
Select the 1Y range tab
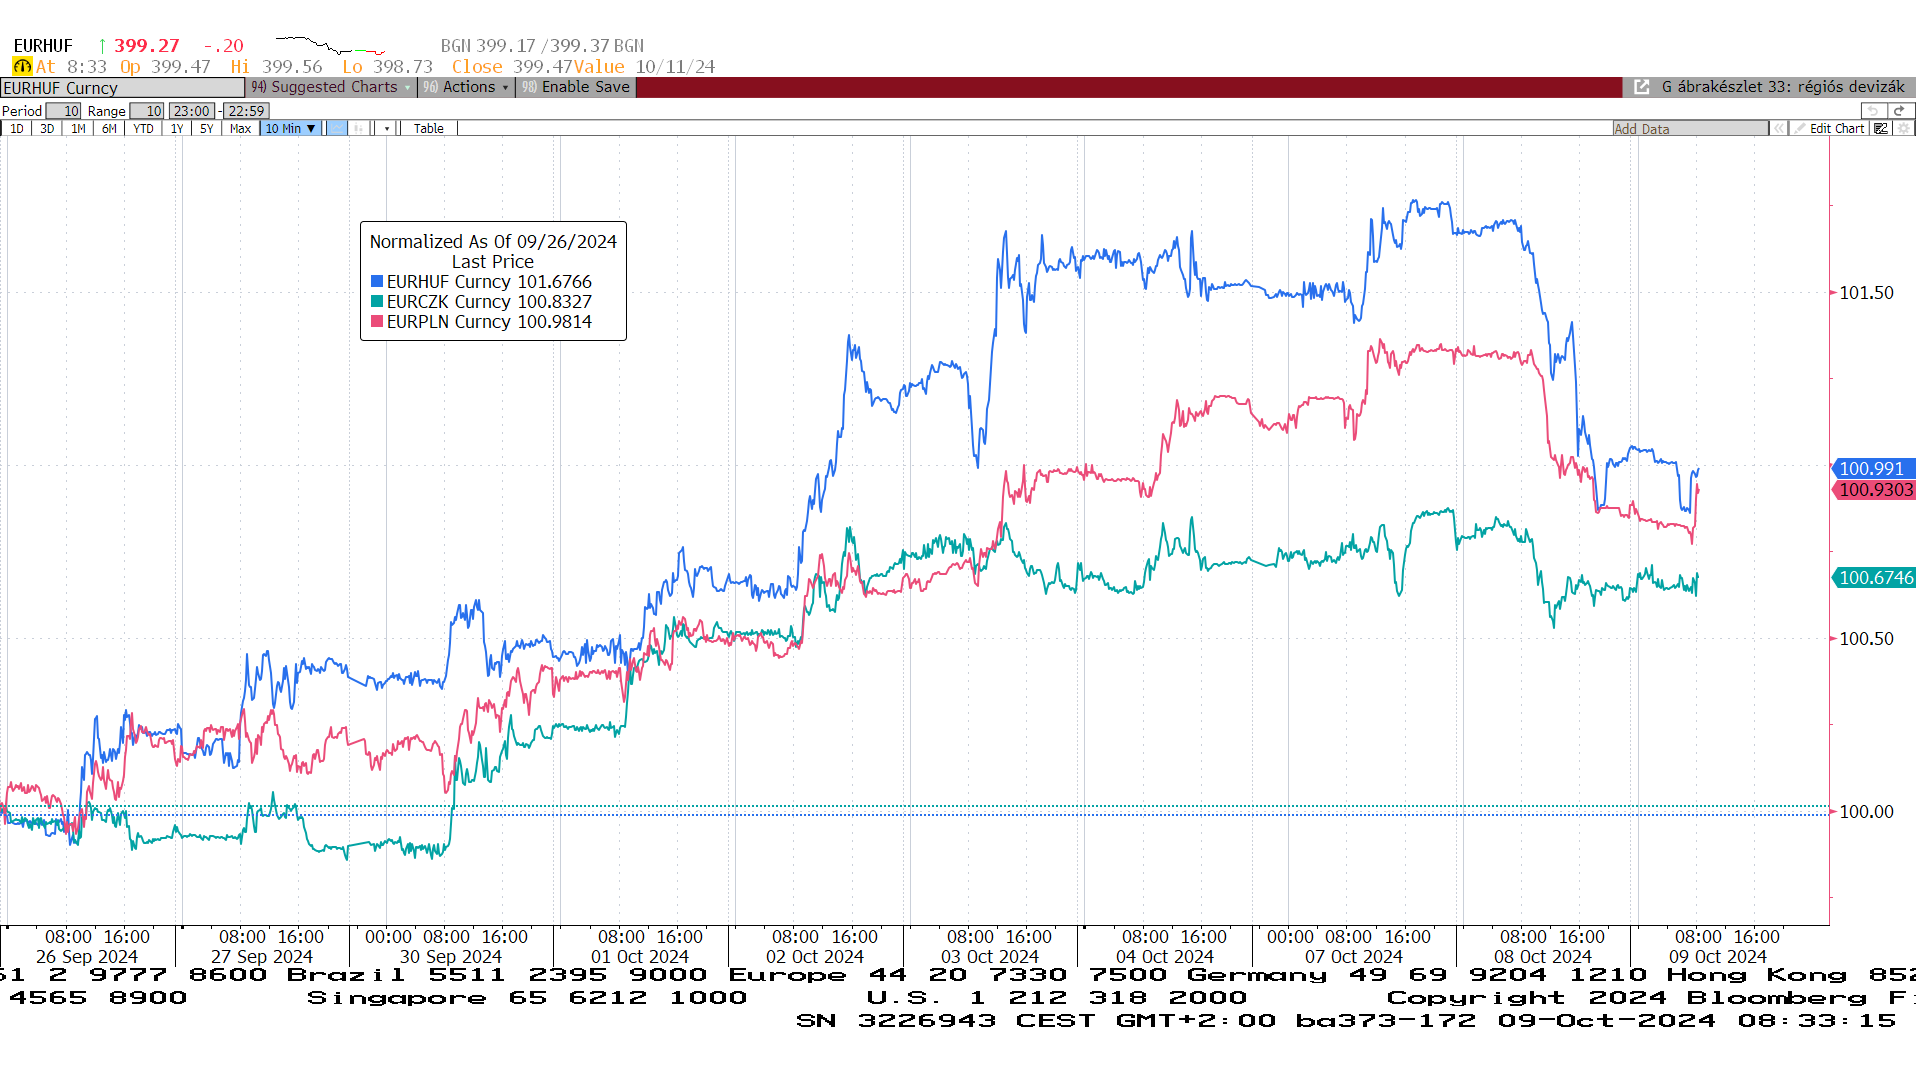177,128
